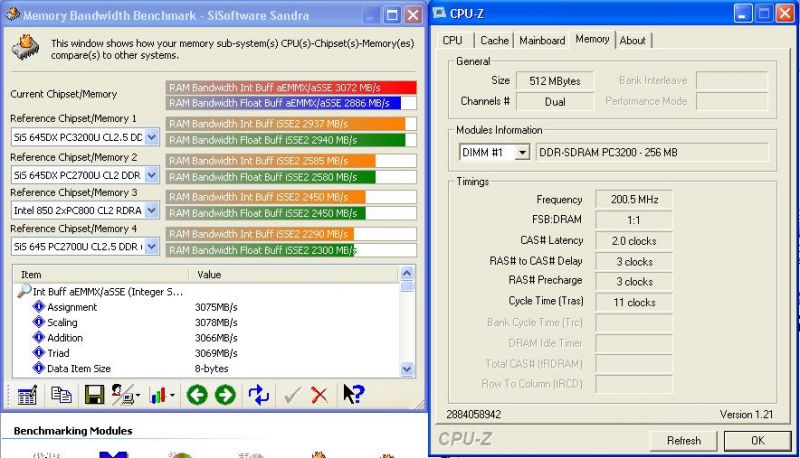Open Reference Chipset/Memory 1 dropdown (SiS 645DX PC3200U)
The width and height of the screenshot is (800, 458).
point(152,137)
